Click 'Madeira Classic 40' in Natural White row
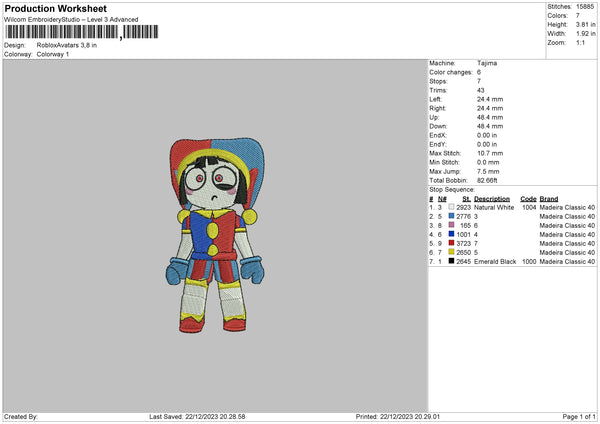The width and height of the screenshot is (600, 424). 567,207
